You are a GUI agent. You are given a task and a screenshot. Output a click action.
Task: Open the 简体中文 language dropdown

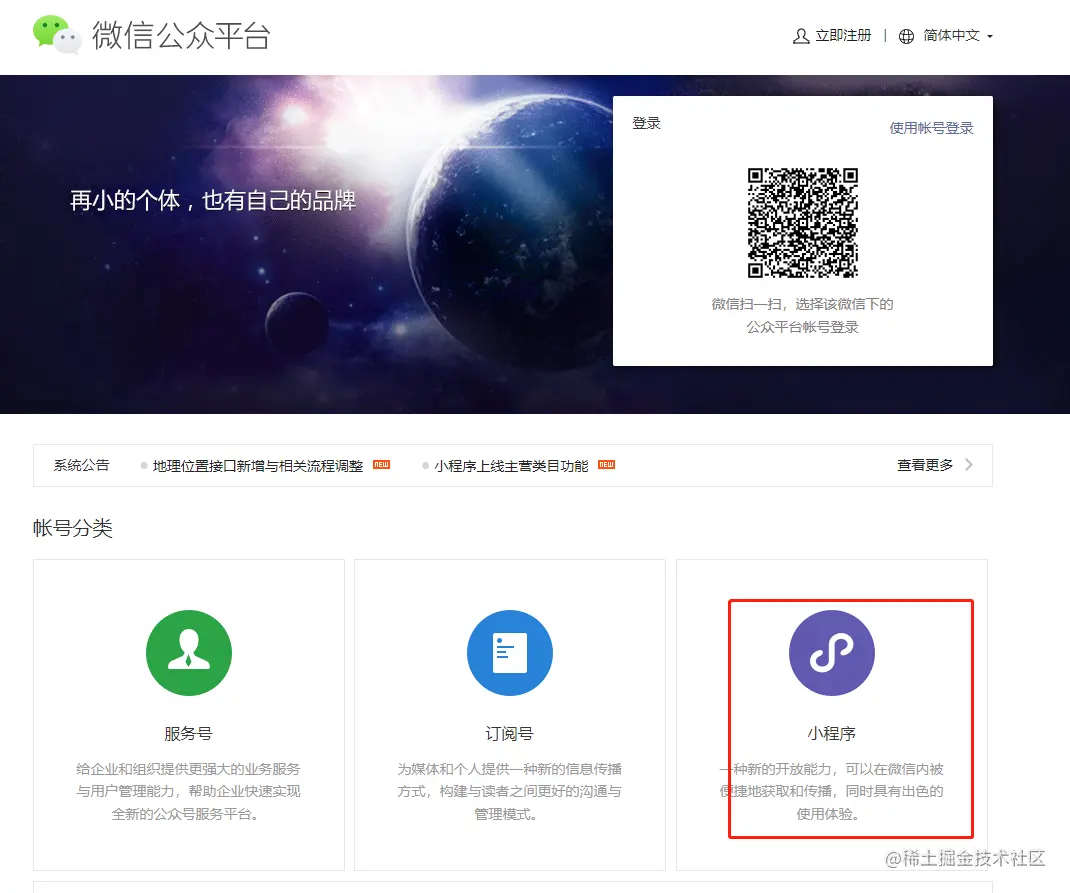pos(951,35)
